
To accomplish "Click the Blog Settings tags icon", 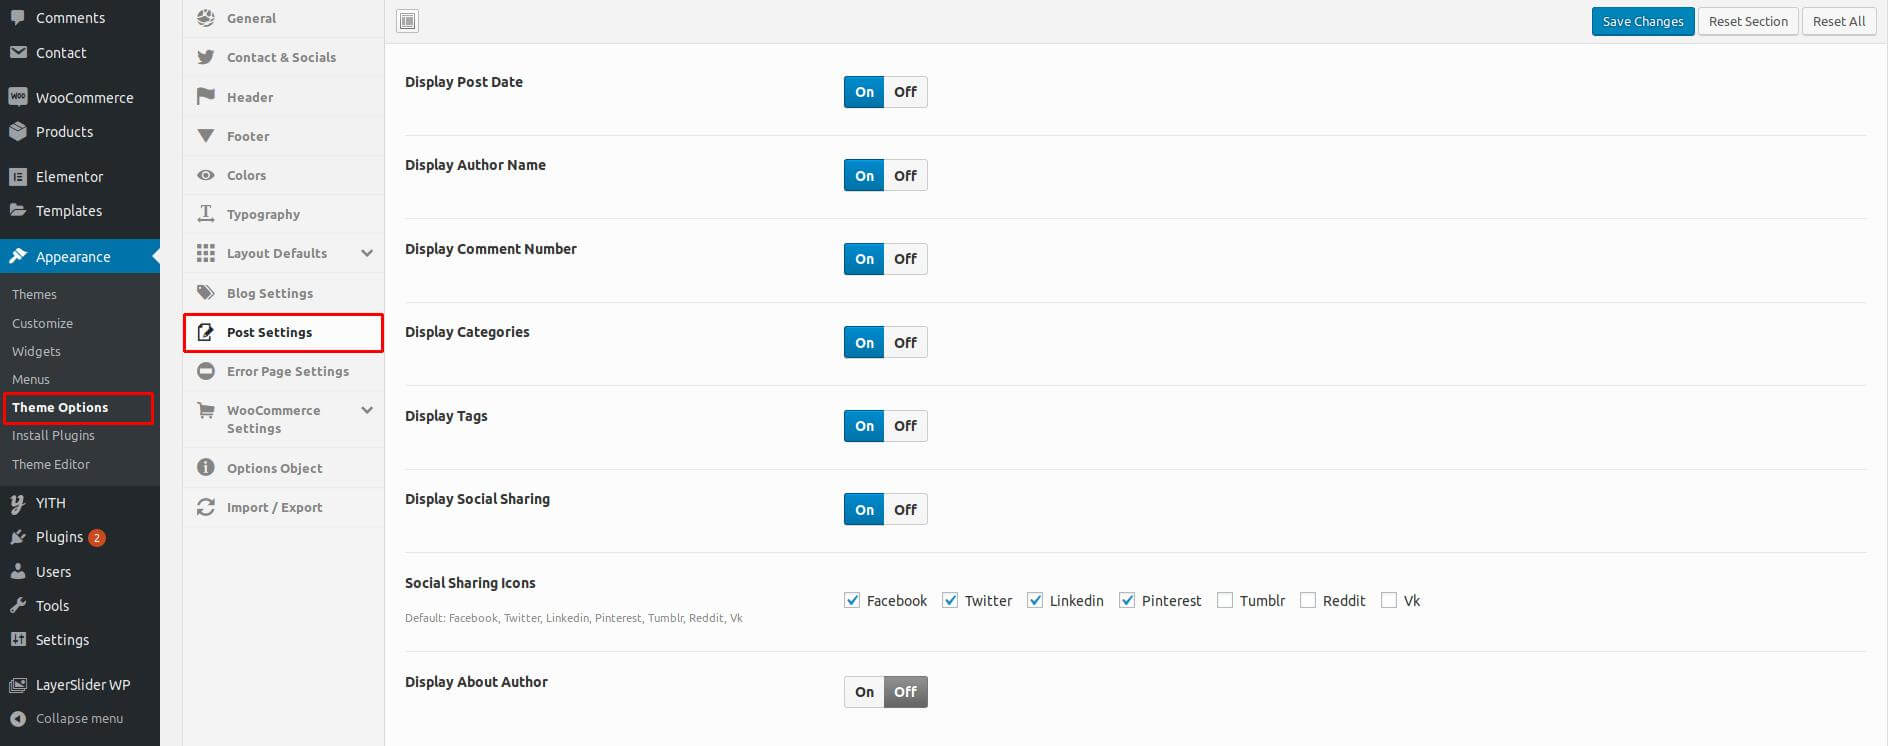I will click(205, 292).
